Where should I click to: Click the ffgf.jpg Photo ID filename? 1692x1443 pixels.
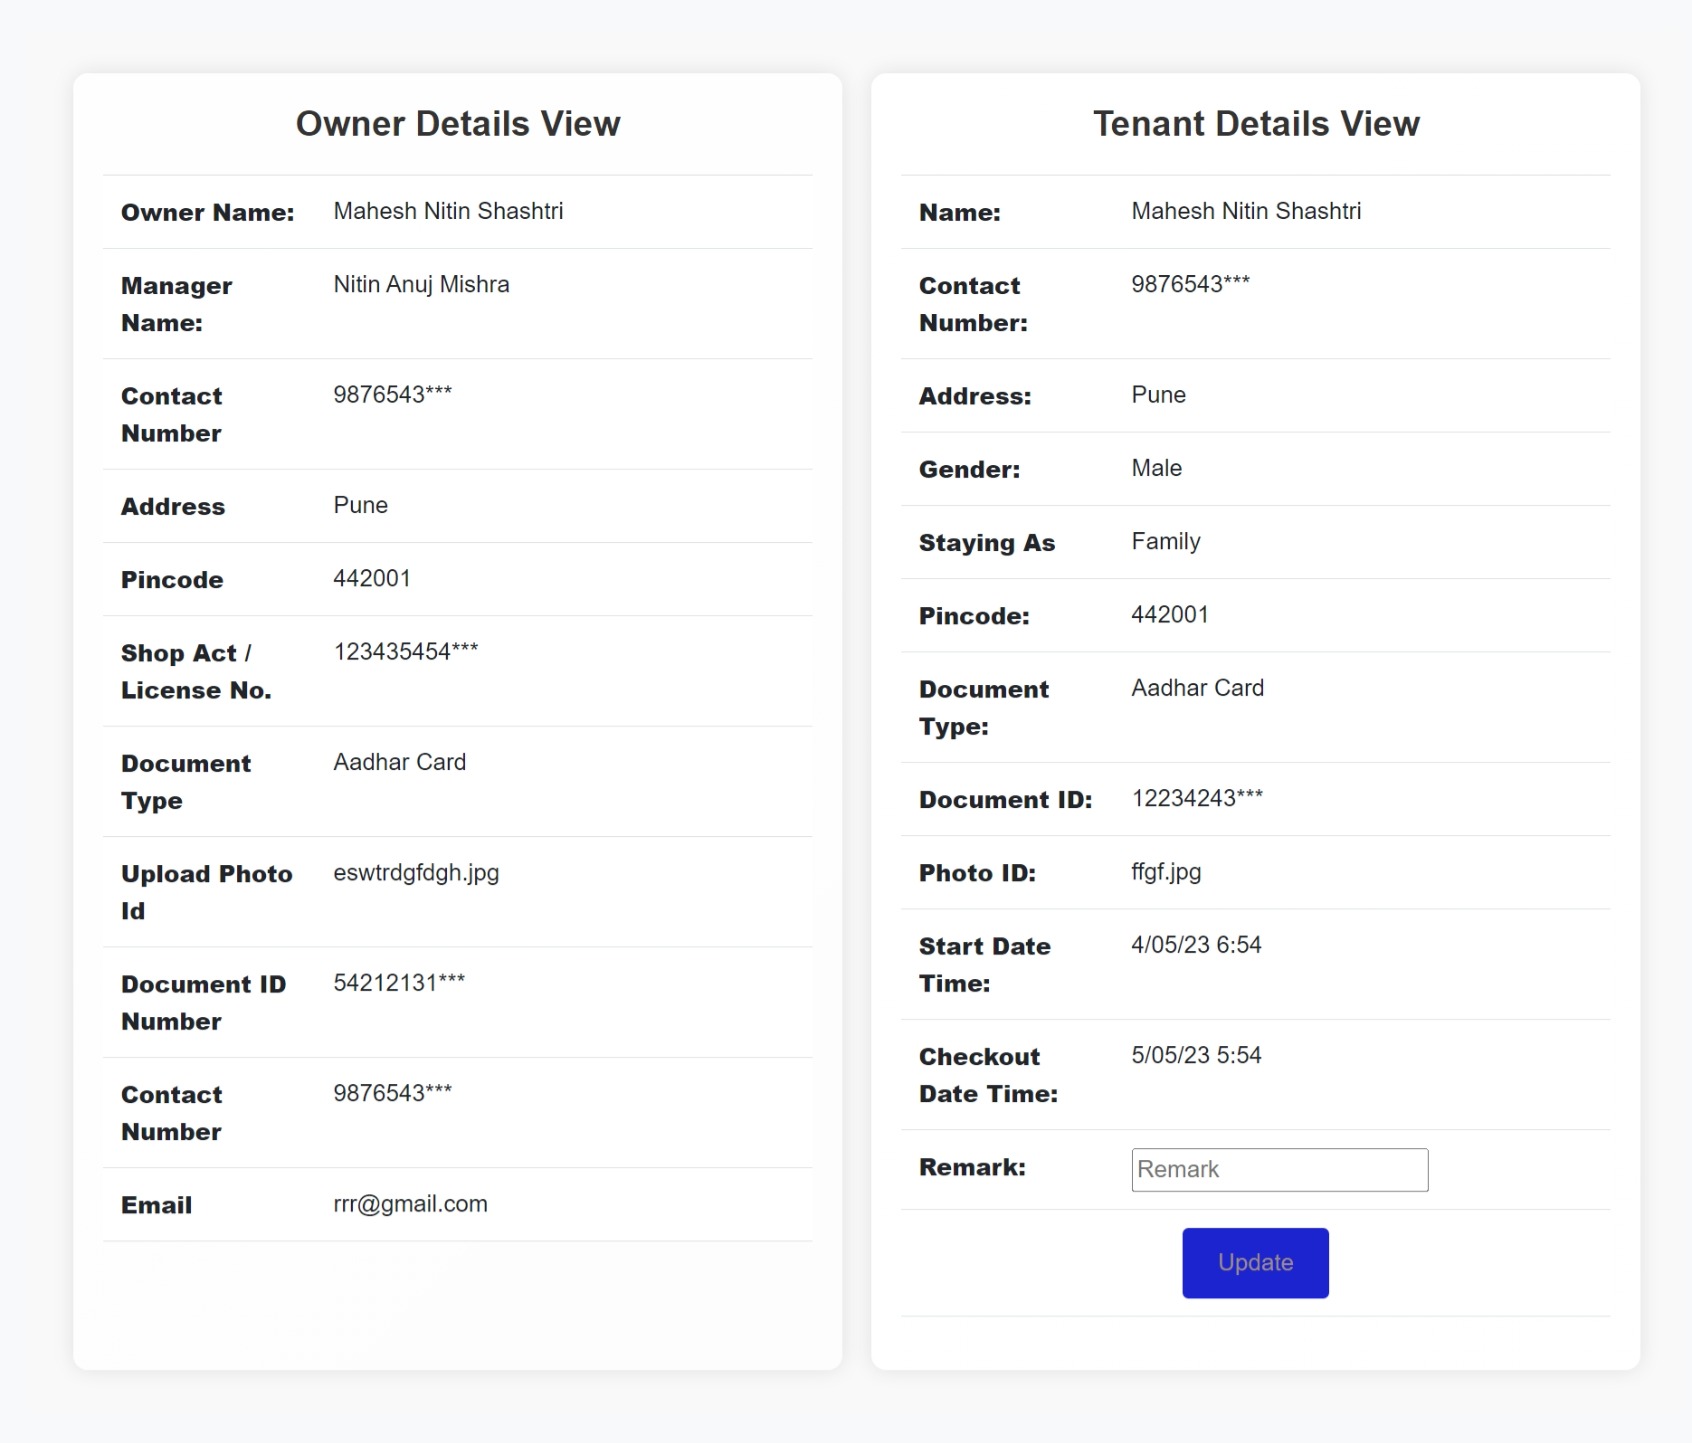1166,872
